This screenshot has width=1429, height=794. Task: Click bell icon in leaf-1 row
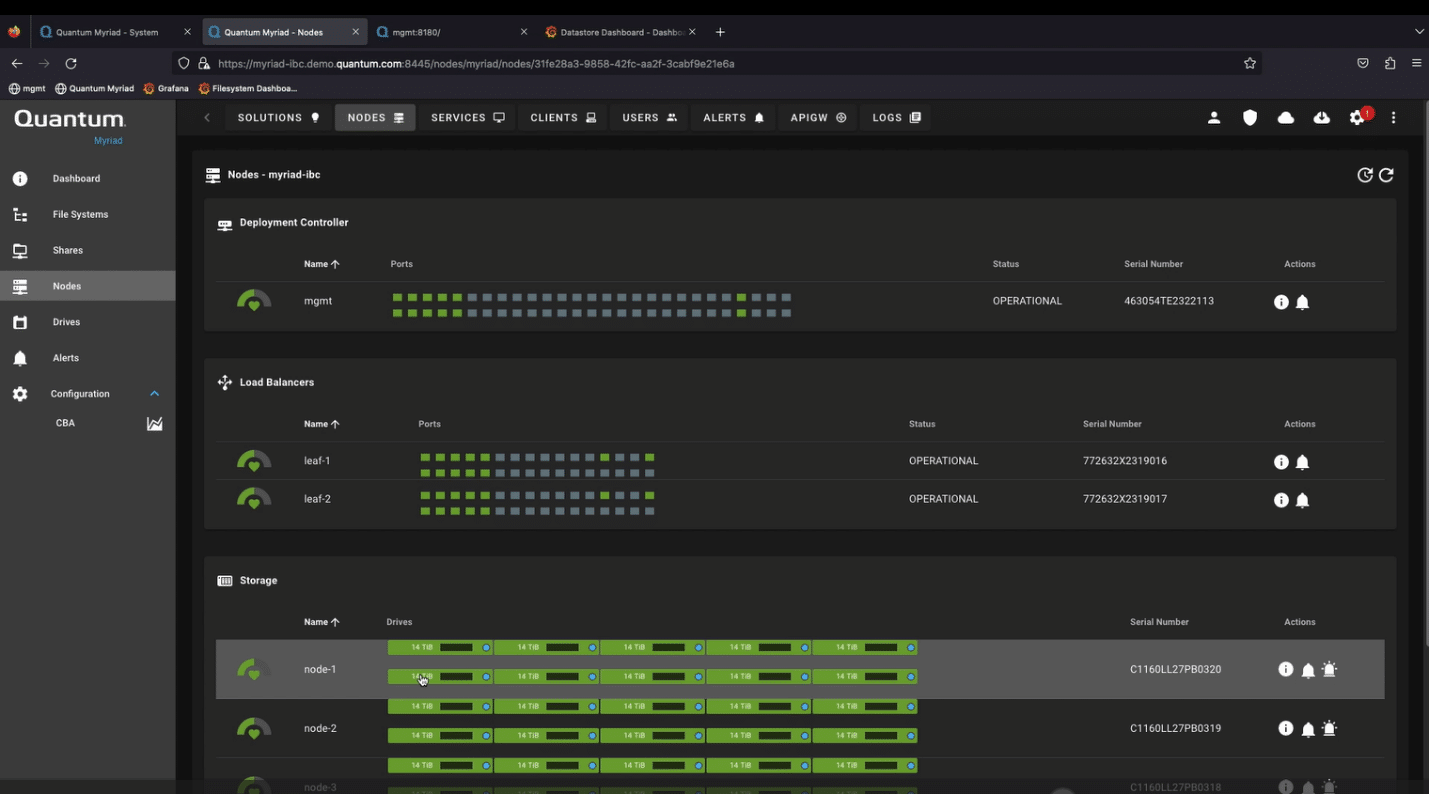(1302, 462)
